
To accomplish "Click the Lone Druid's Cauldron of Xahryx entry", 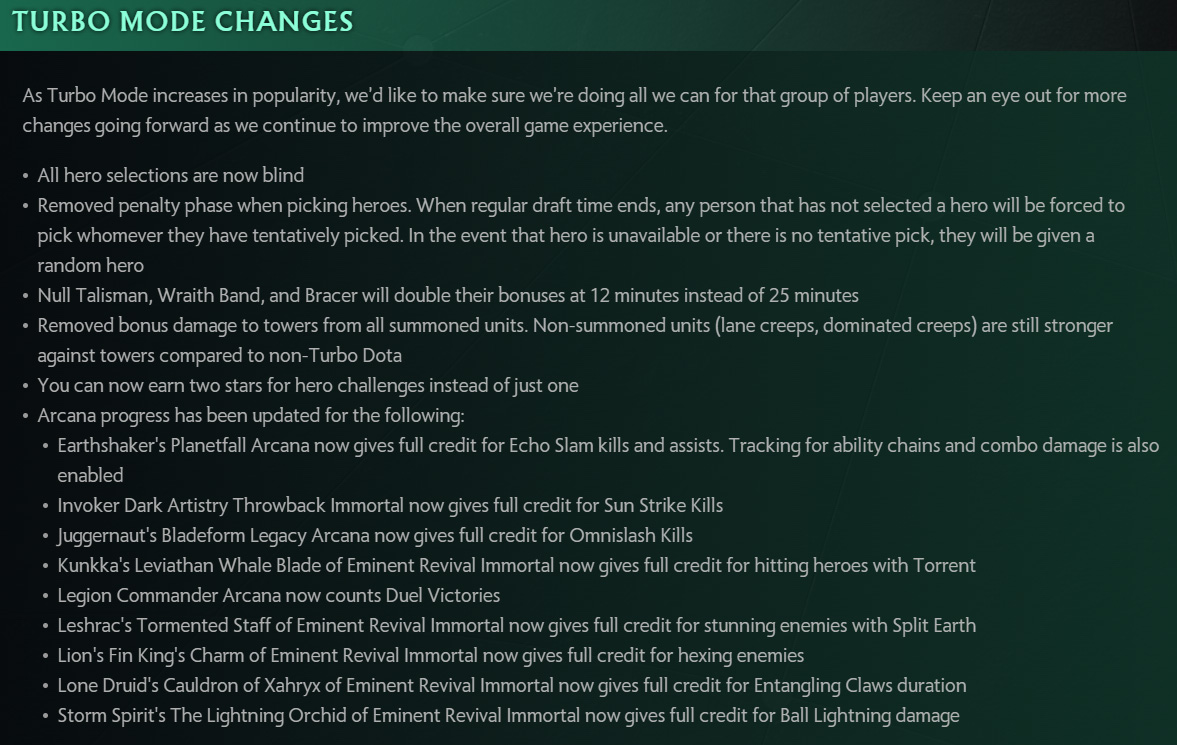I will tap(512, 686).
